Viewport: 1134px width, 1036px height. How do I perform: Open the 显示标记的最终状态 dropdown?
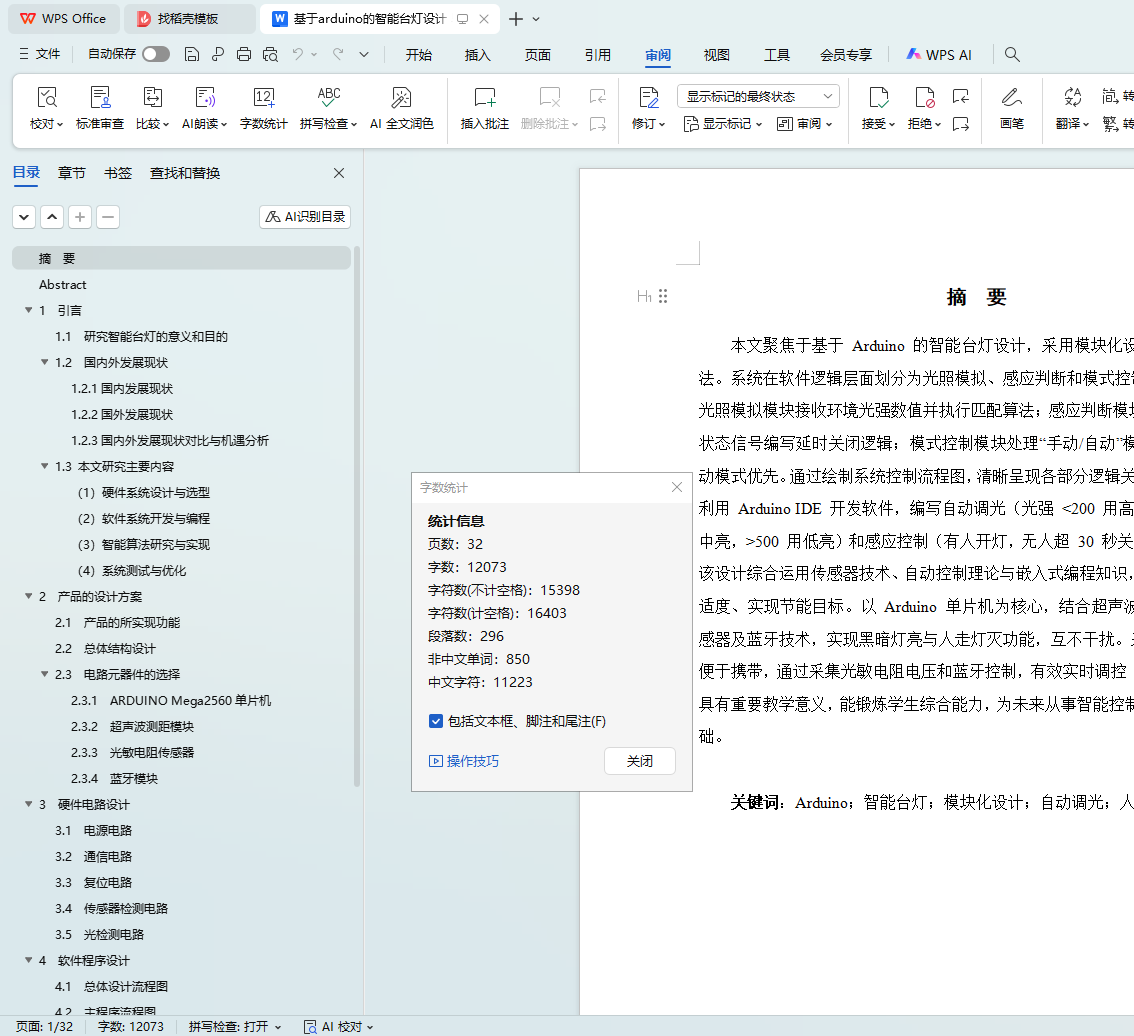pos(758,96)
